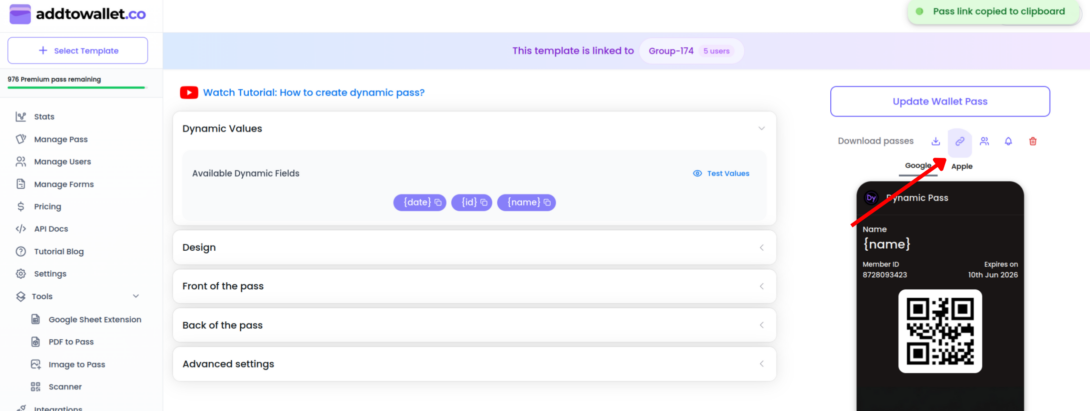
Task: Switch to Google pass preview tab
Action: pyautogui.click(x=918, y=166)
